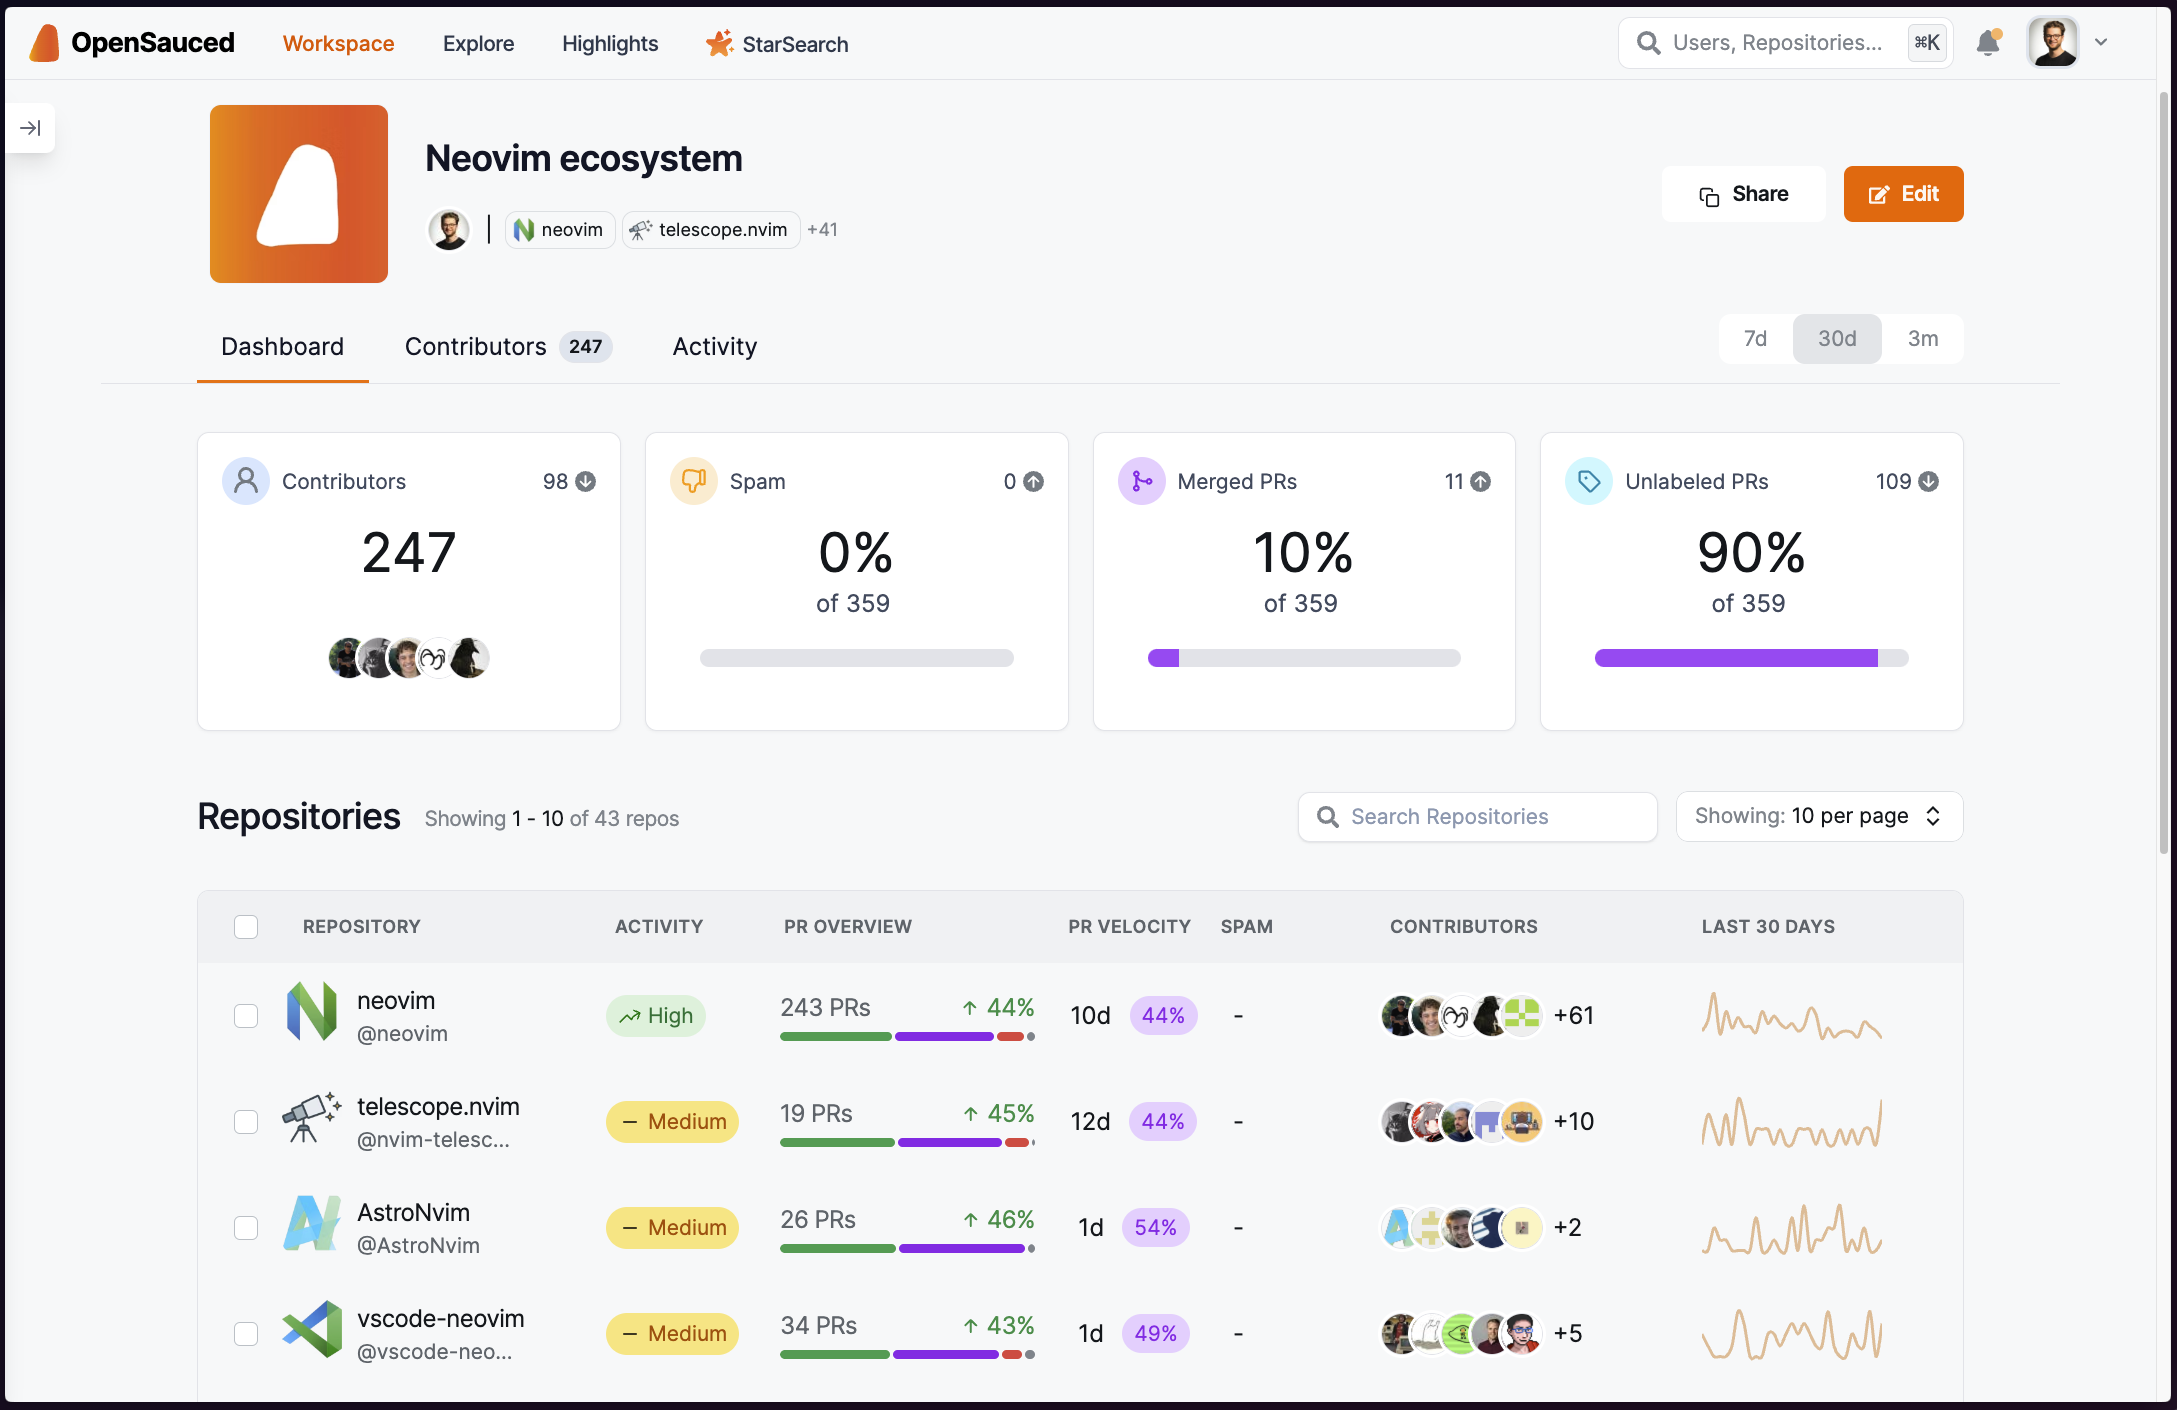
Task: Click the Unlabeled PRs tag icon
Action: 1588,481
